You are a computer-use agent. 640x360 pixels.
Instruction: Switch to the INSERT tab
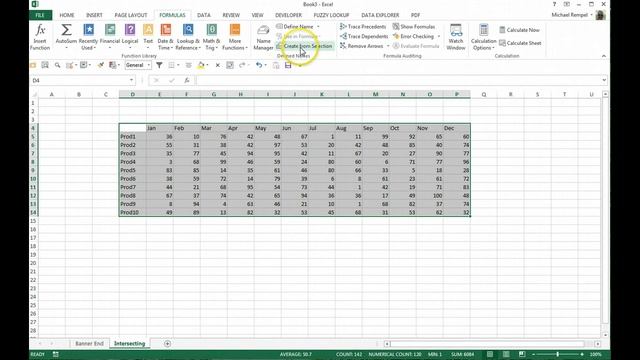click(94, 15)
